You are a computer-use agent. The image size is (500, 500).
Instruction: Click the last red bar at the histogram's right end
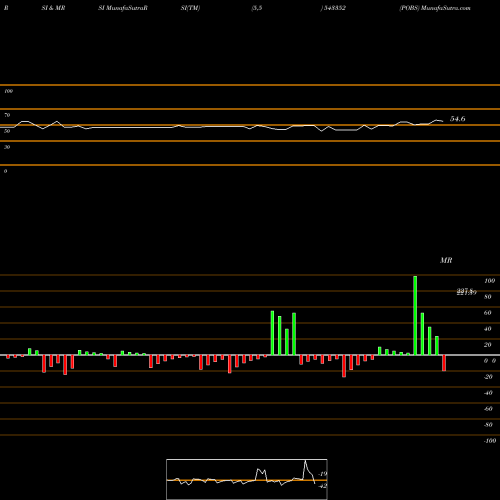click(444, 363)
